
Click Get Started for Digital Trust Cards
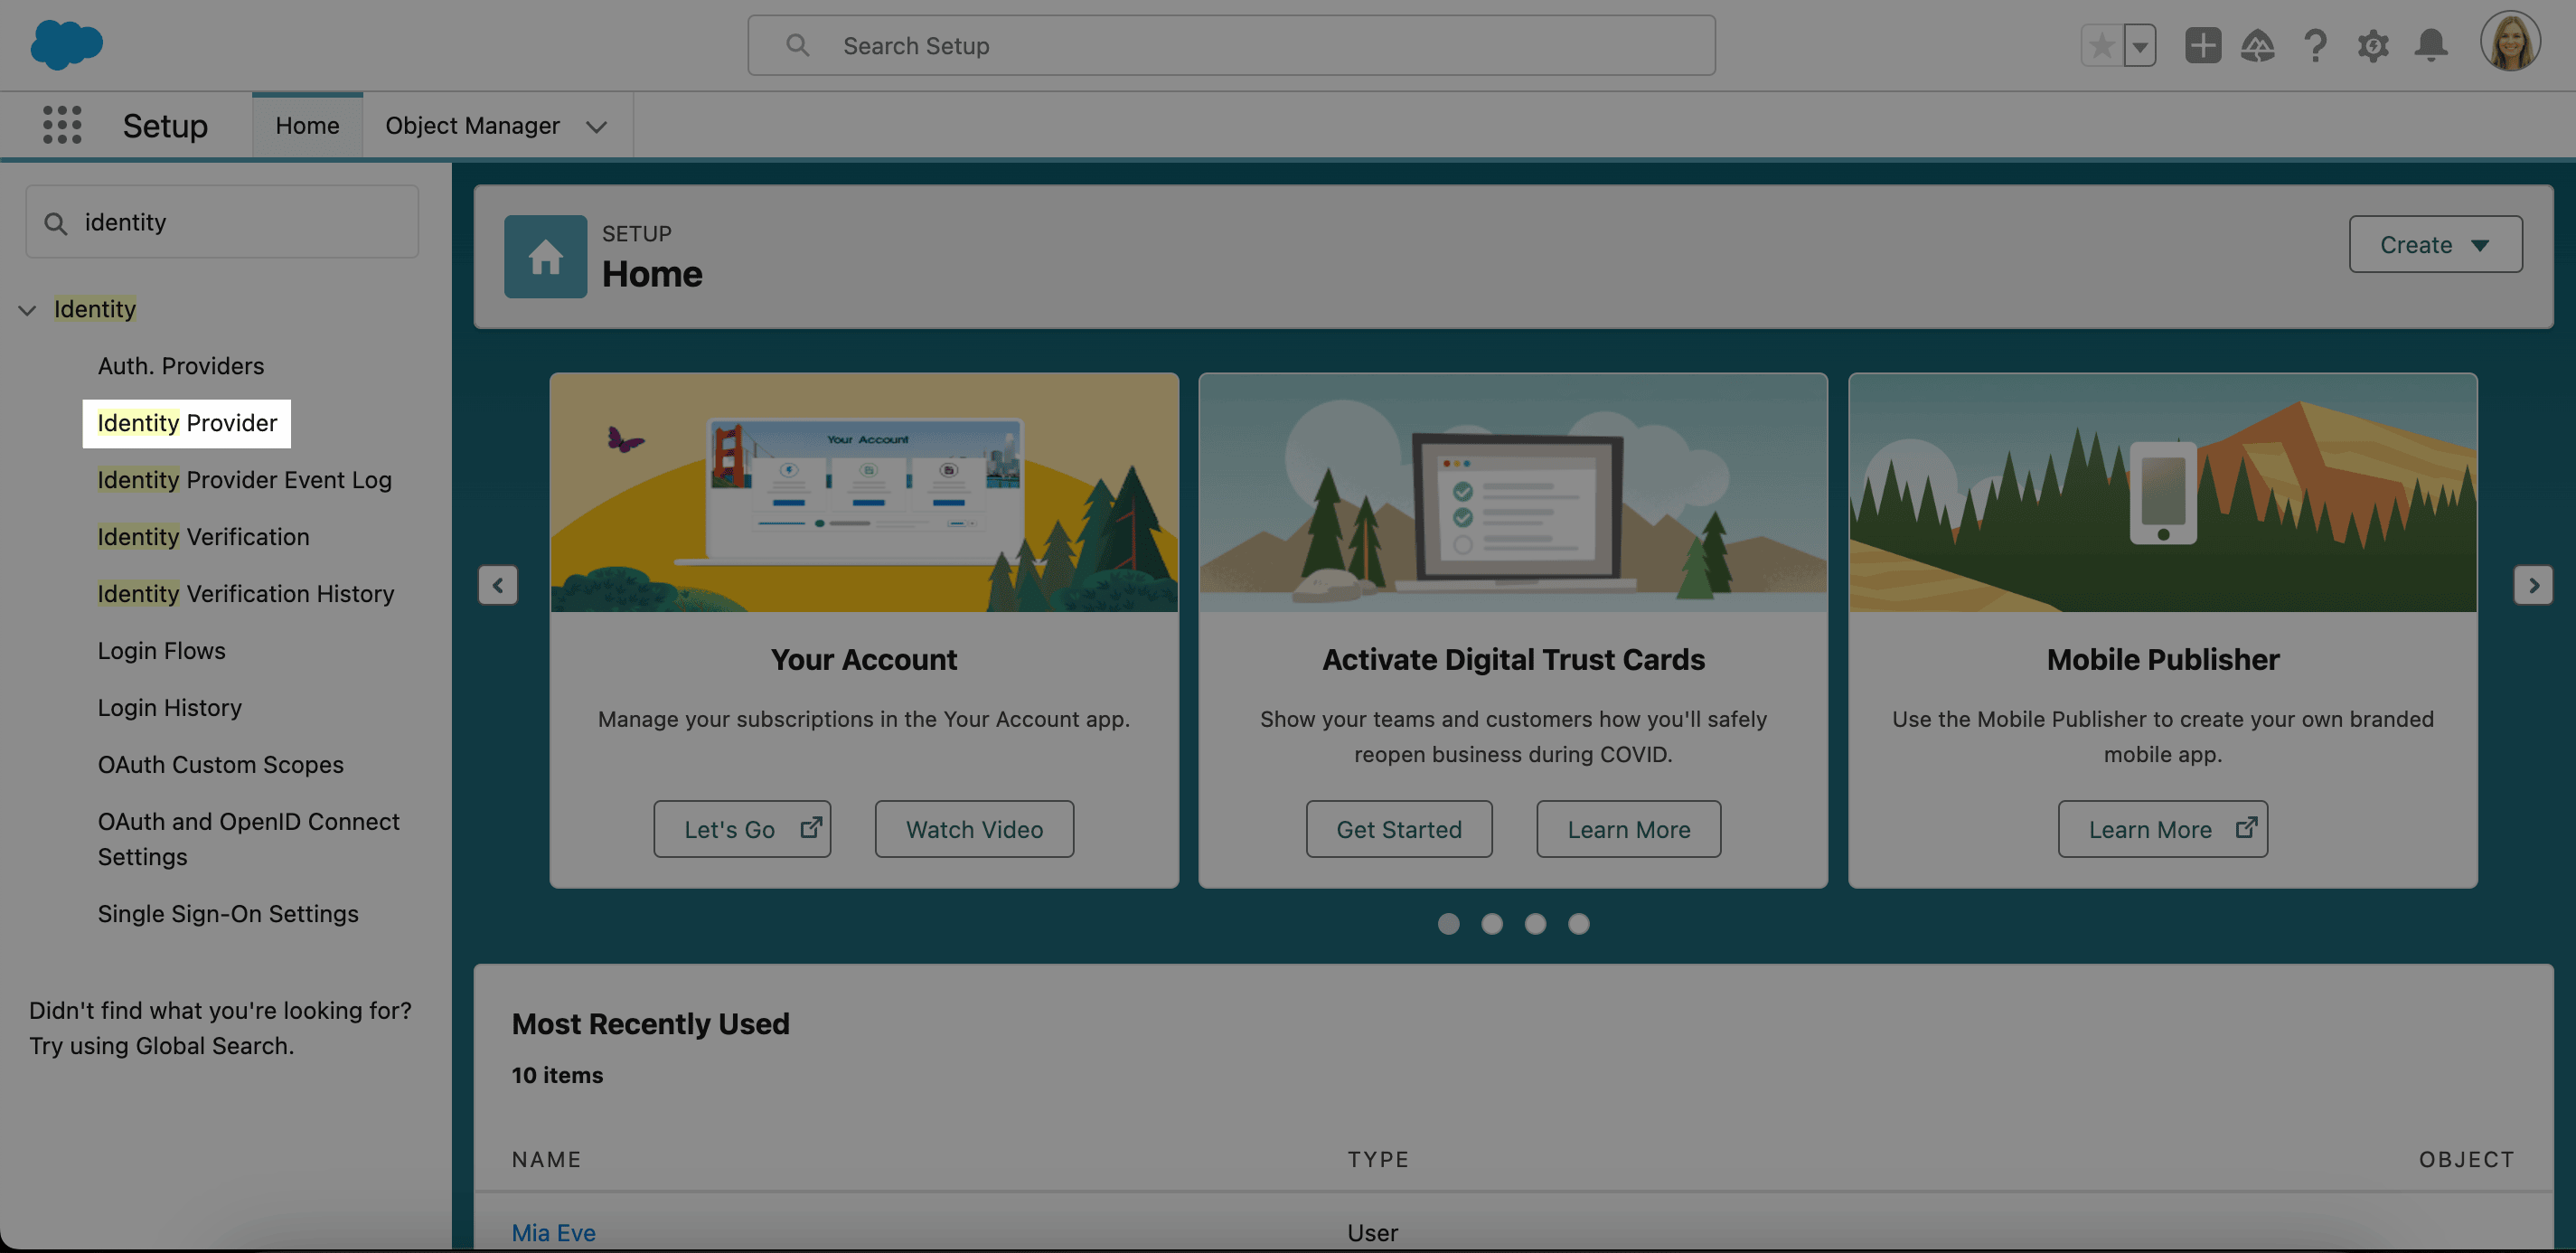point(1399,829)
